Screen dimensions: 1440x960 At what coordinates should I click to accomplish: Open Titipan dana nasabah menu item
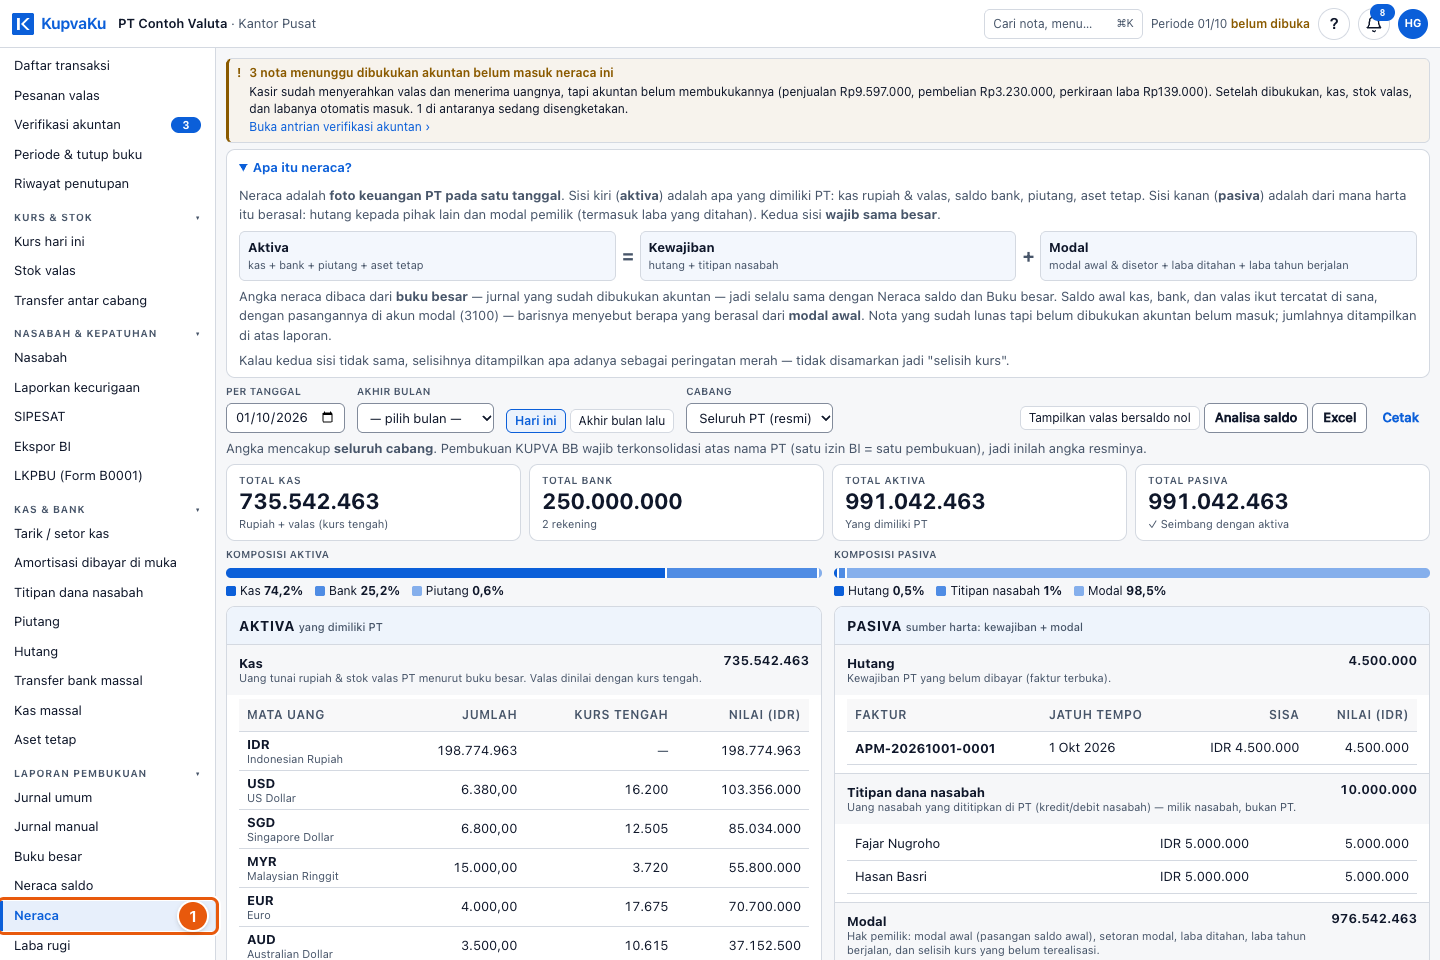click(107, 593)
